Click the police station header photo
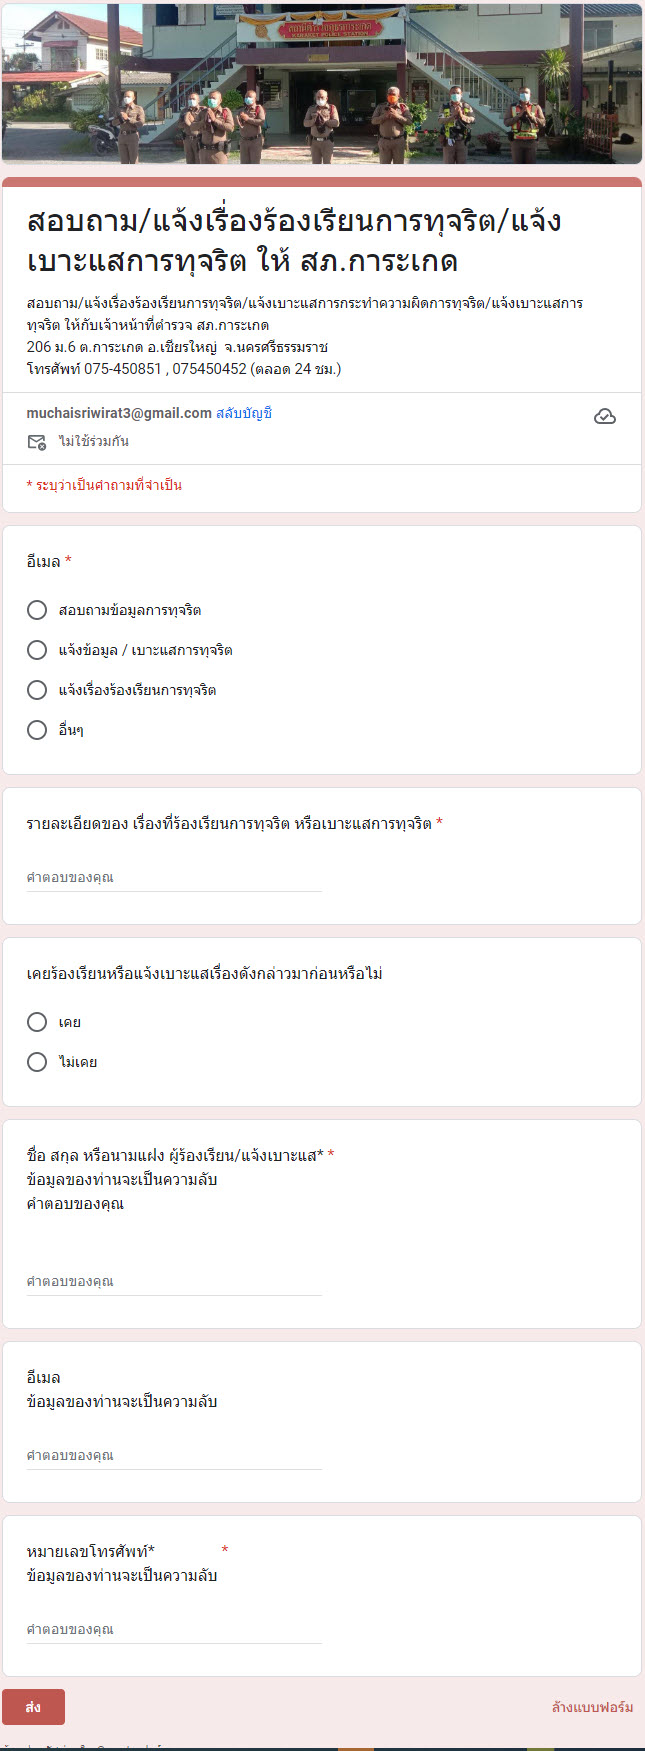 (322, 83)
